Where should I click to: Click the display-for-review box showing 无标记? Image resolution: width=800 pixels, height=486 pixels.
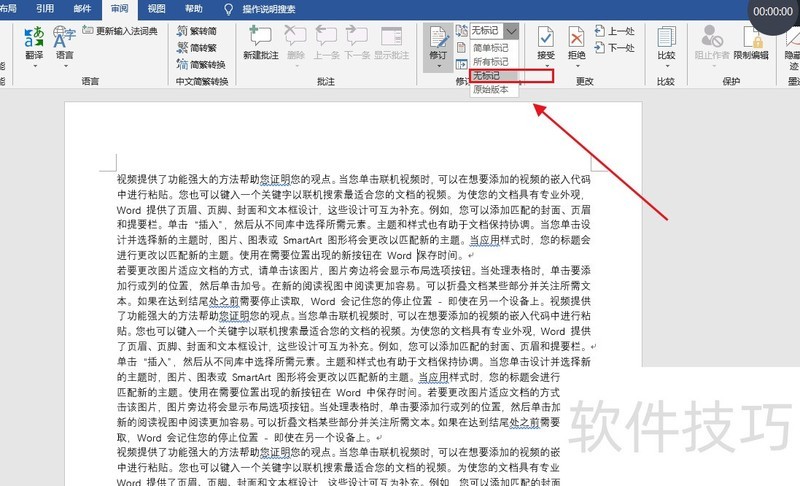click(486, 31)
